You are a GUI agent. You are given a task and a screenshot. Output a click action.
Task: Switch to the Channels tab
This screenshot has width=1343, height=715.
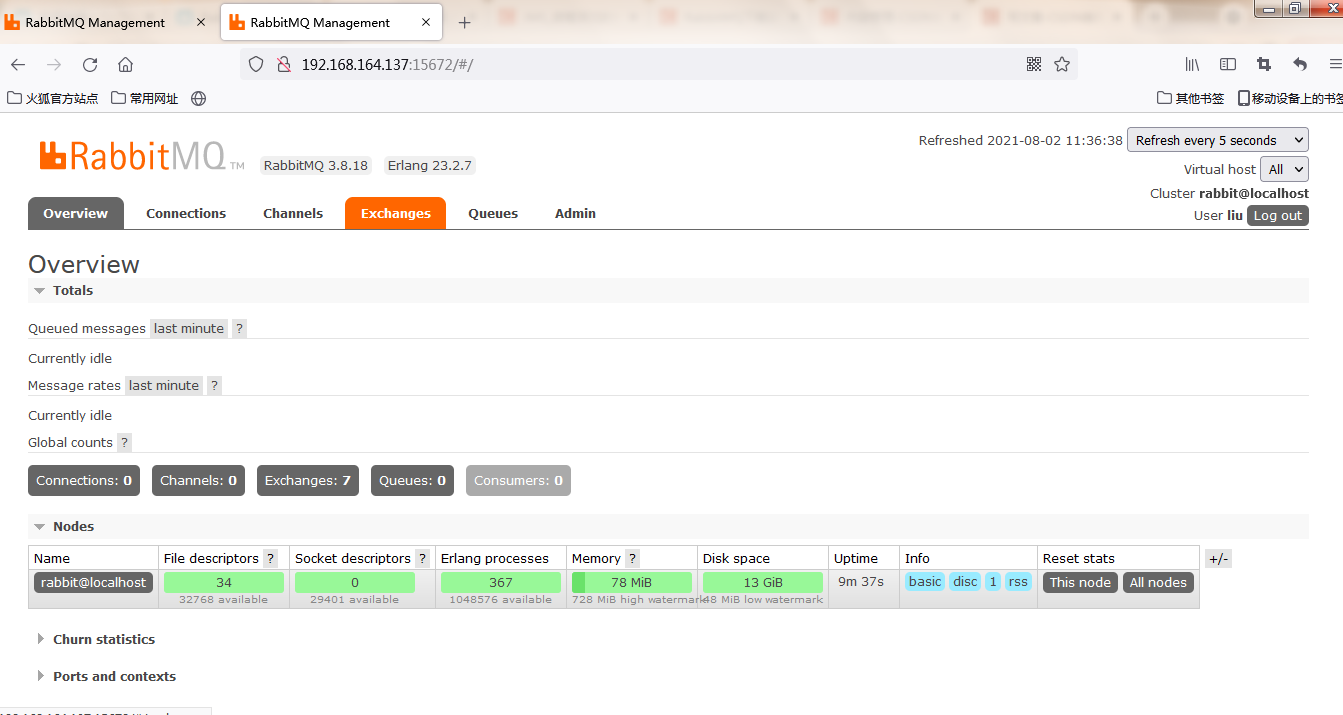tap(293, 213)
